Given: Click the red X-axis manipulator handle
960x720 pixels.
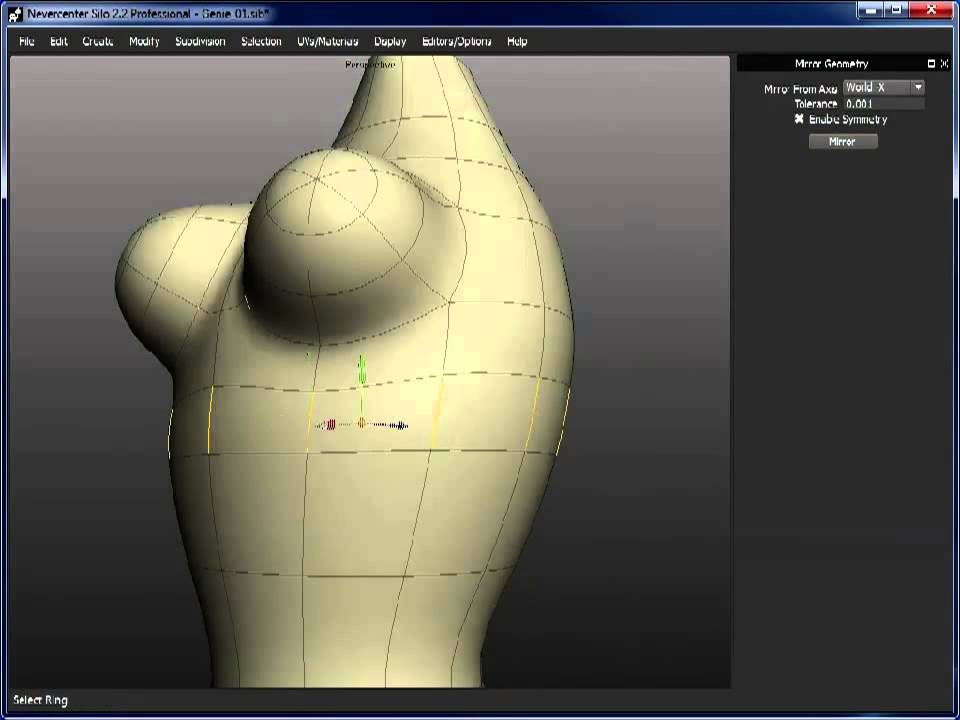Looking at the screenshot, I should tap(329, 424).
